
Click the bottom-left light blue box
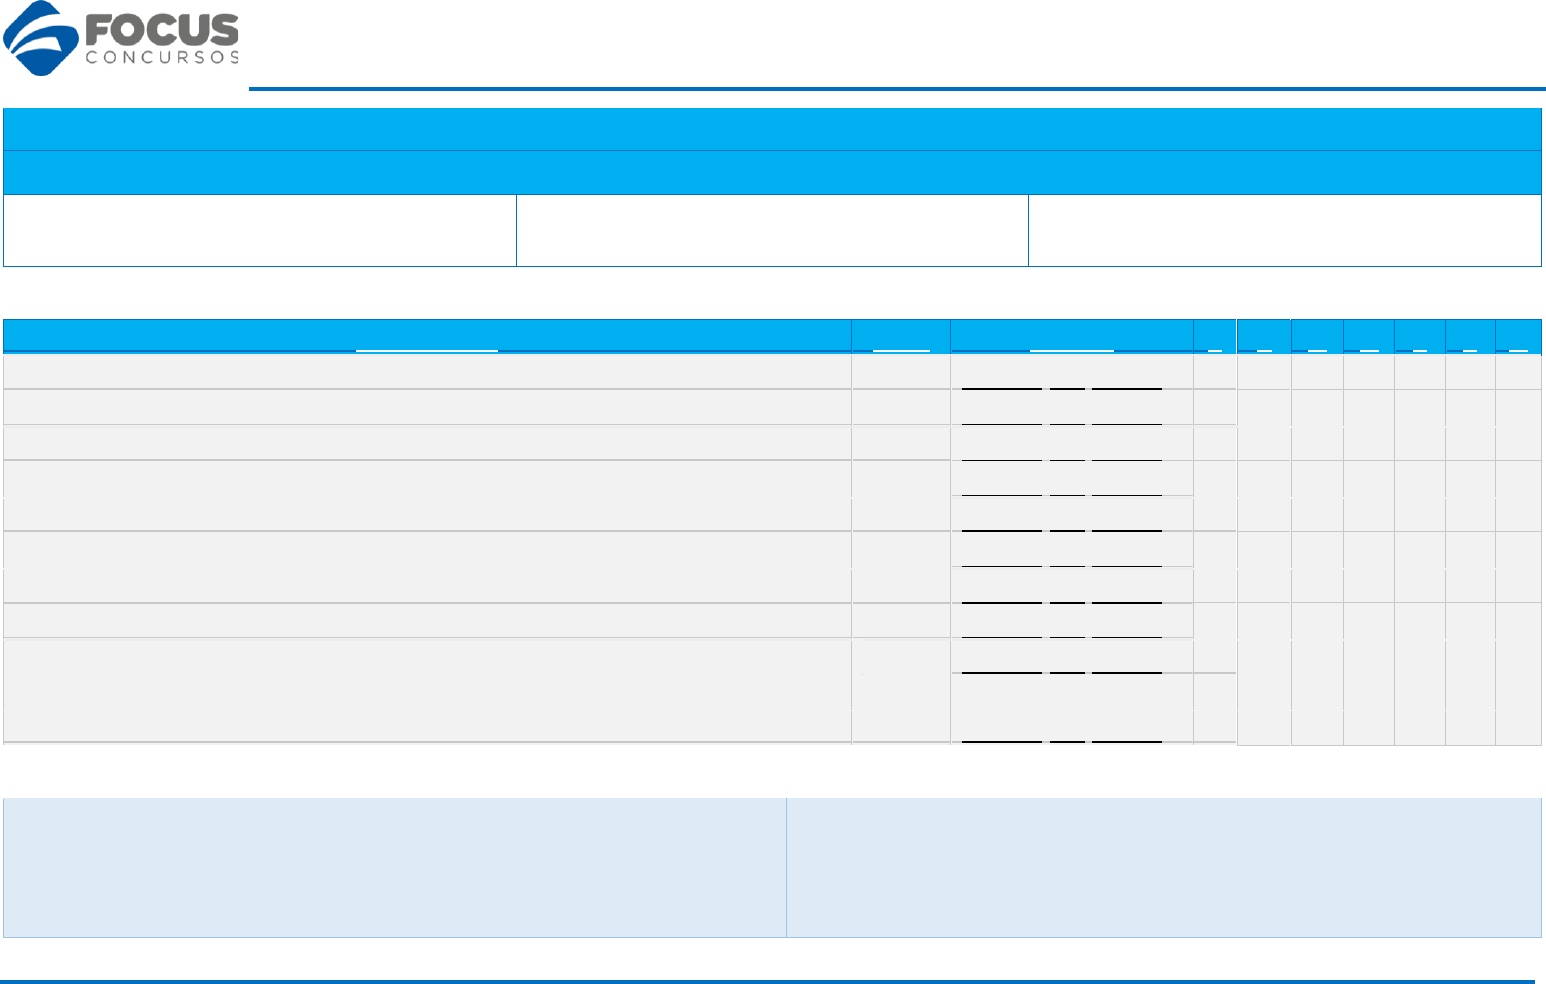tap(395, 867)
